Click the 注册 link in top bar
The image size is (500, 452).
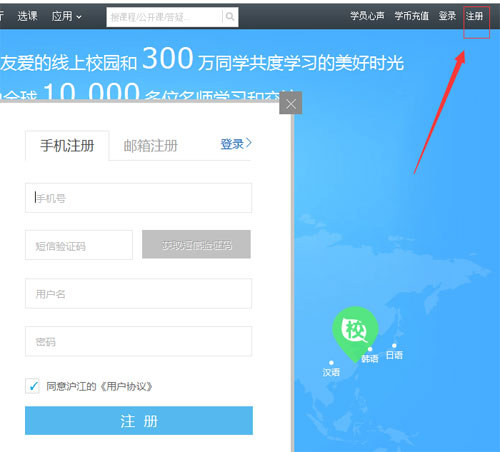point(474,16)
